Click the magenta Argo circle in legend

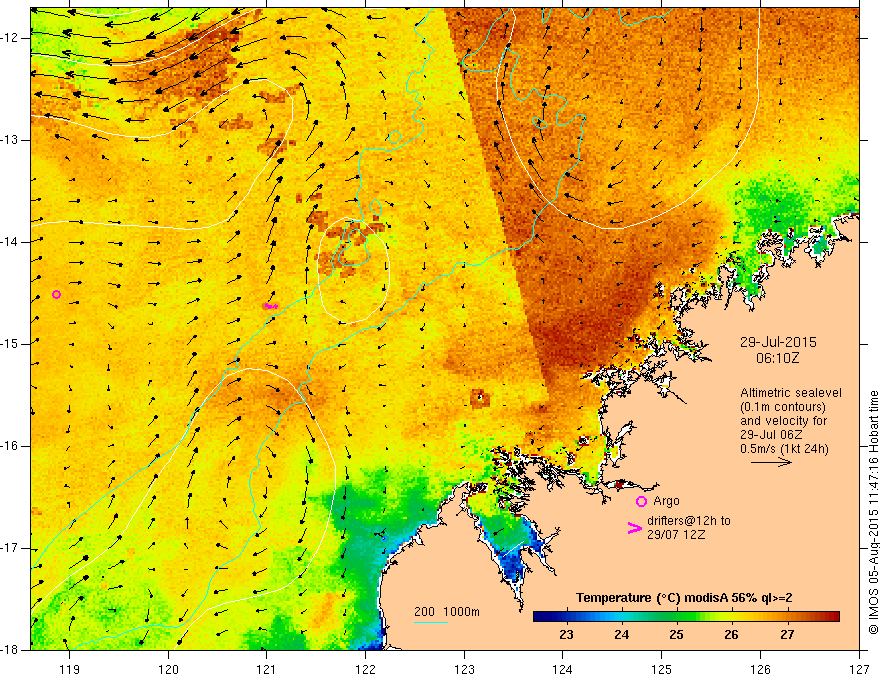(641, 501)
